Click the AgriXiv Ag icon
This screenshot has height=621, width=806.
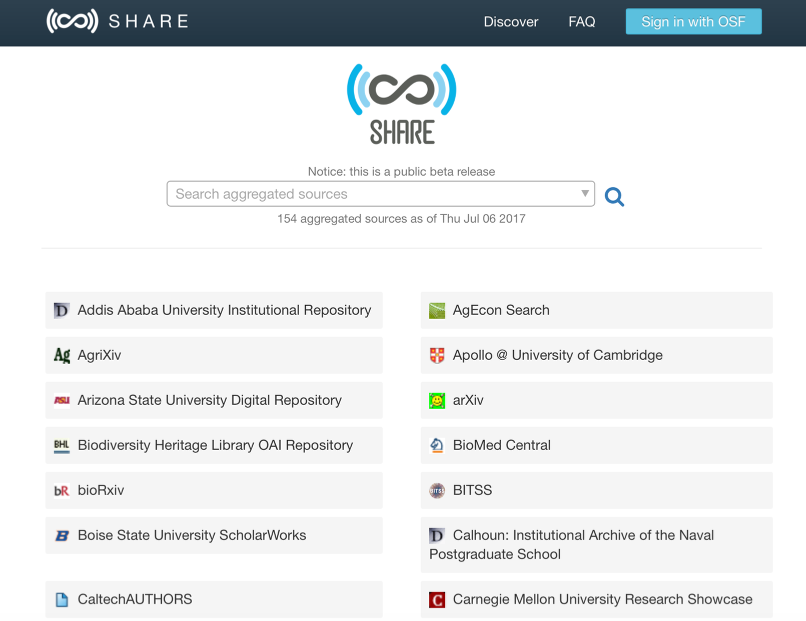pyautogui.click(x=62, y=355)
